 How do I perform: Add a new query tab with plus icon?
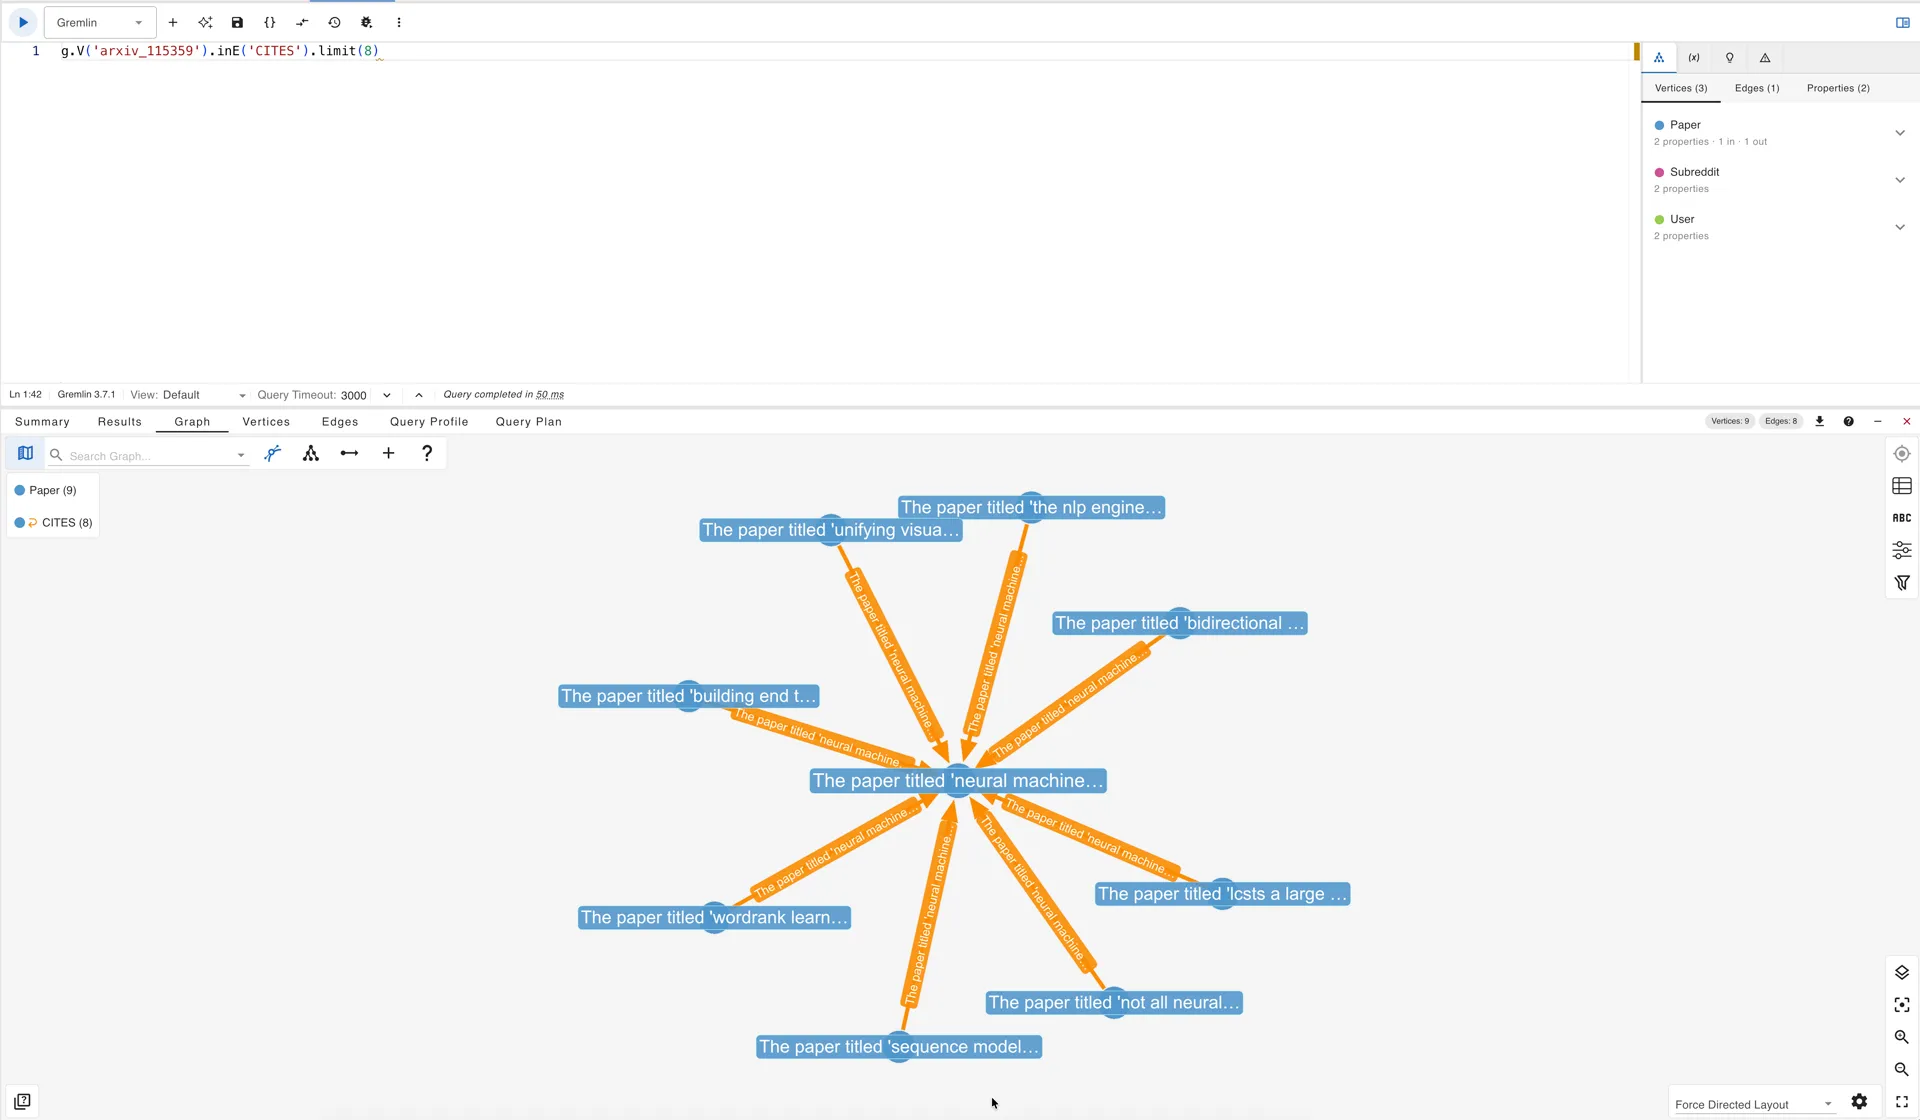click(173, 22)
